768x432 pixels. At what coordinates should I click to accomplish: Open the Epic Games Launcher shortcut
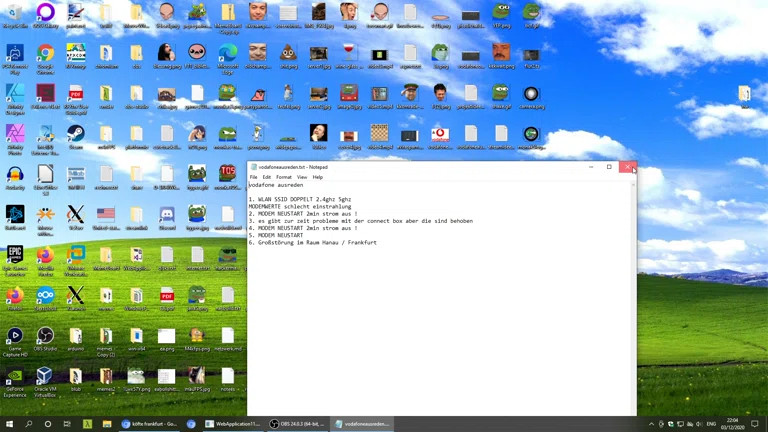tap(15, 256)
